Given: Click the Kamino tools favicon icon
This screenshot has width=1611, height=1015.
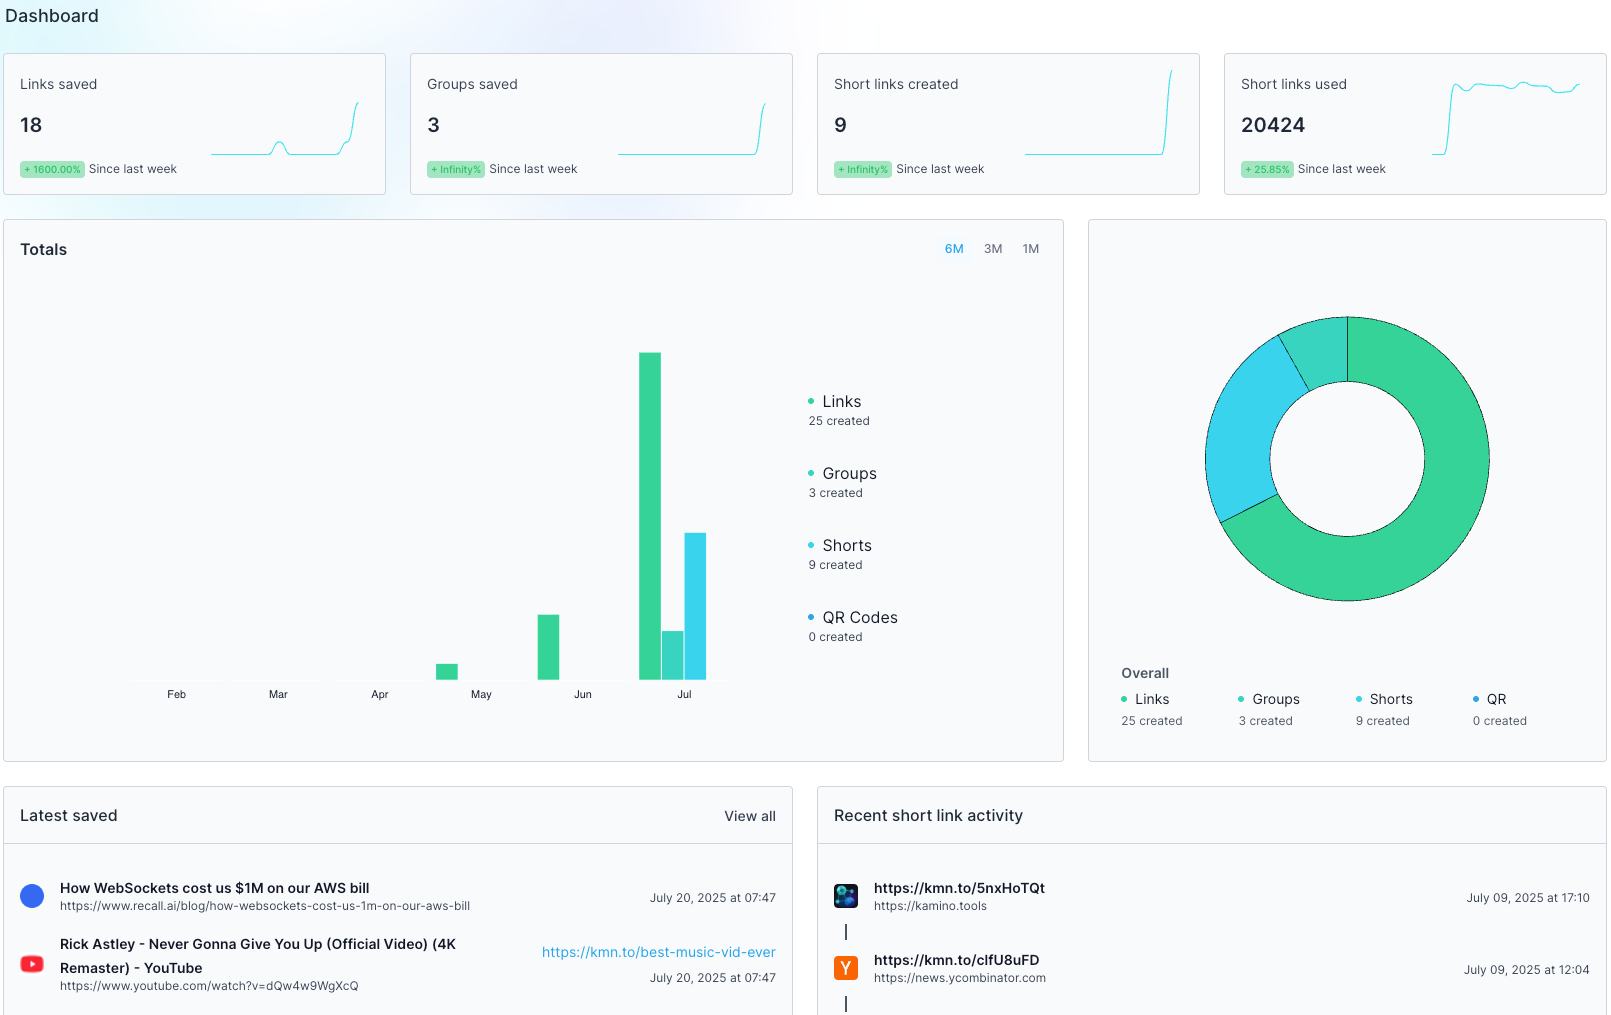Looking at the screenshot, I should [846, 896].
